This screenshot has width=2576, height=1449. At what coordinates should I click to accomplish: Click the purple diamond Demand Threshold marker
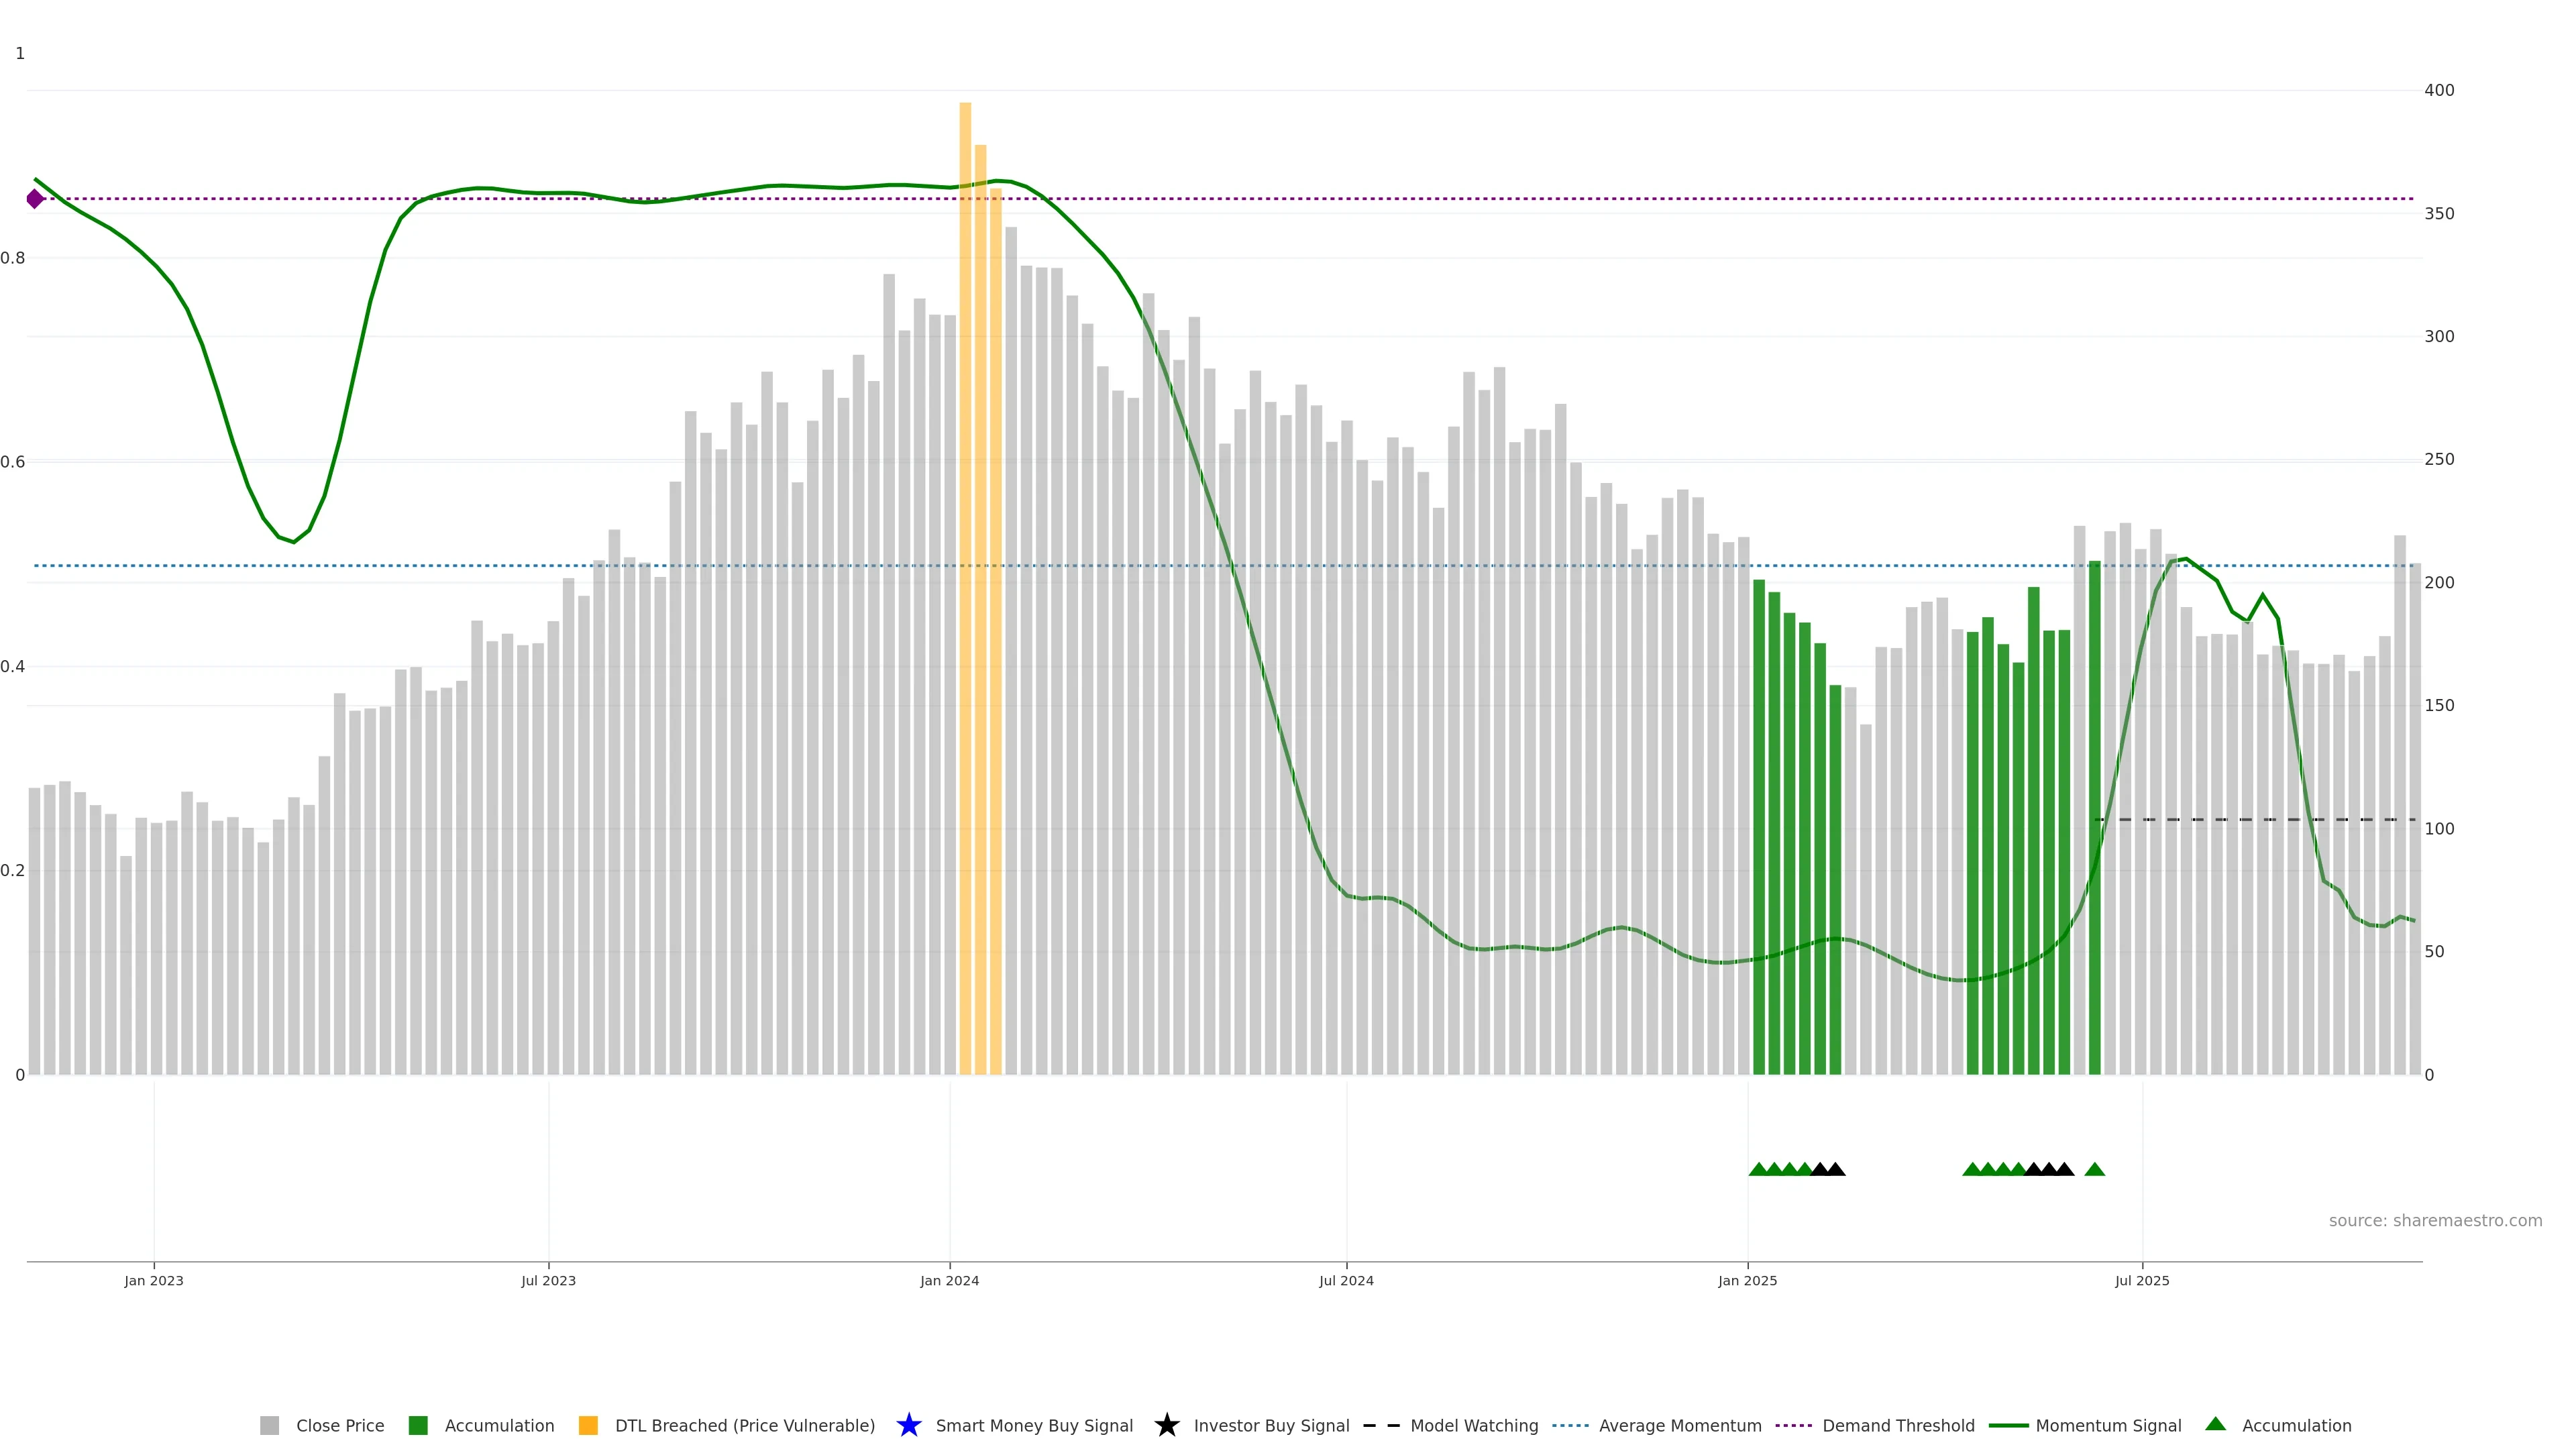35,199
